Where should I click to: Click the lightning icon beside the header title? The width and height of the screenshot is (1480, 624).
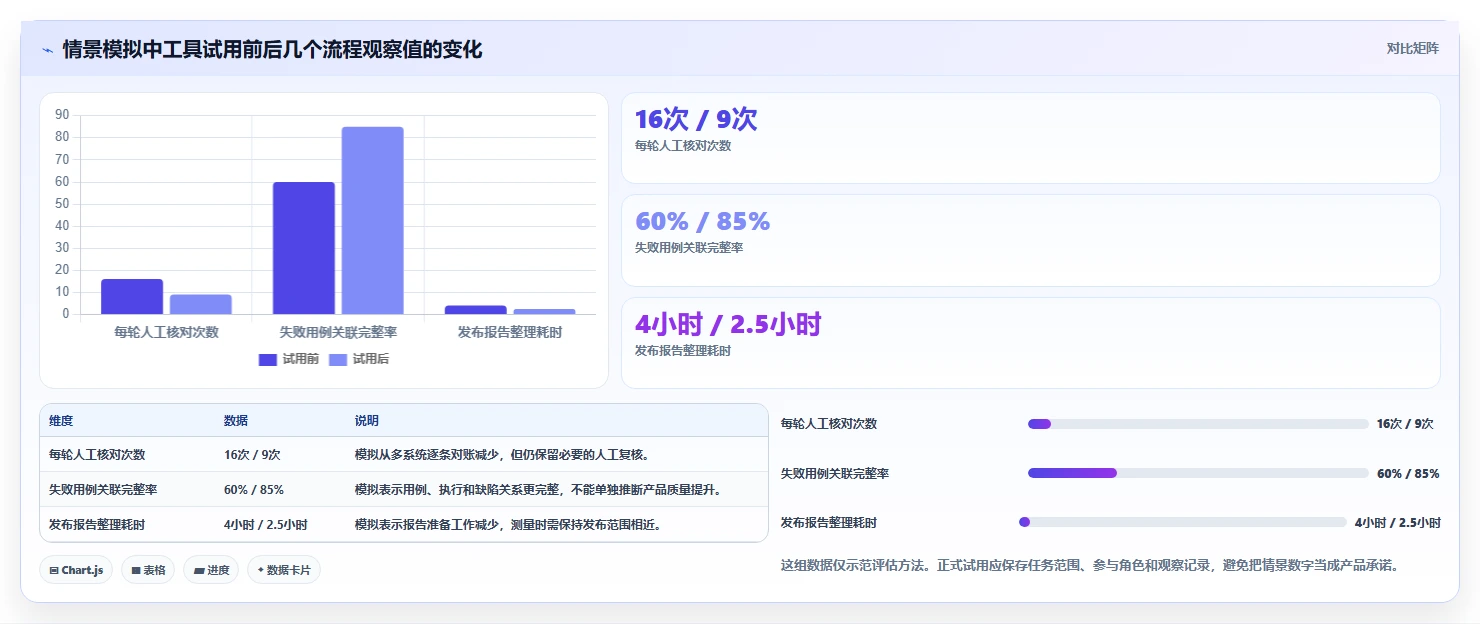(47, 50)
